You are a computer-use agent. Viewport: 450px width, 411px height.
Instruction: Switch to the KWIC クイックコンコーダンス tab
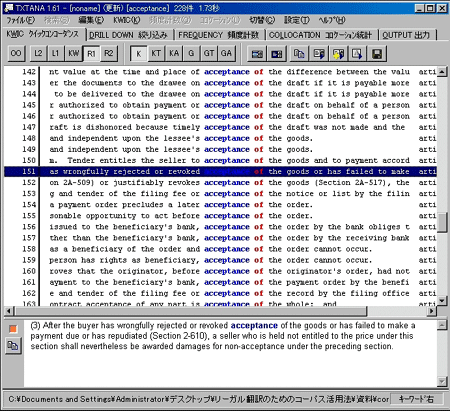click(x=43, y=34)
